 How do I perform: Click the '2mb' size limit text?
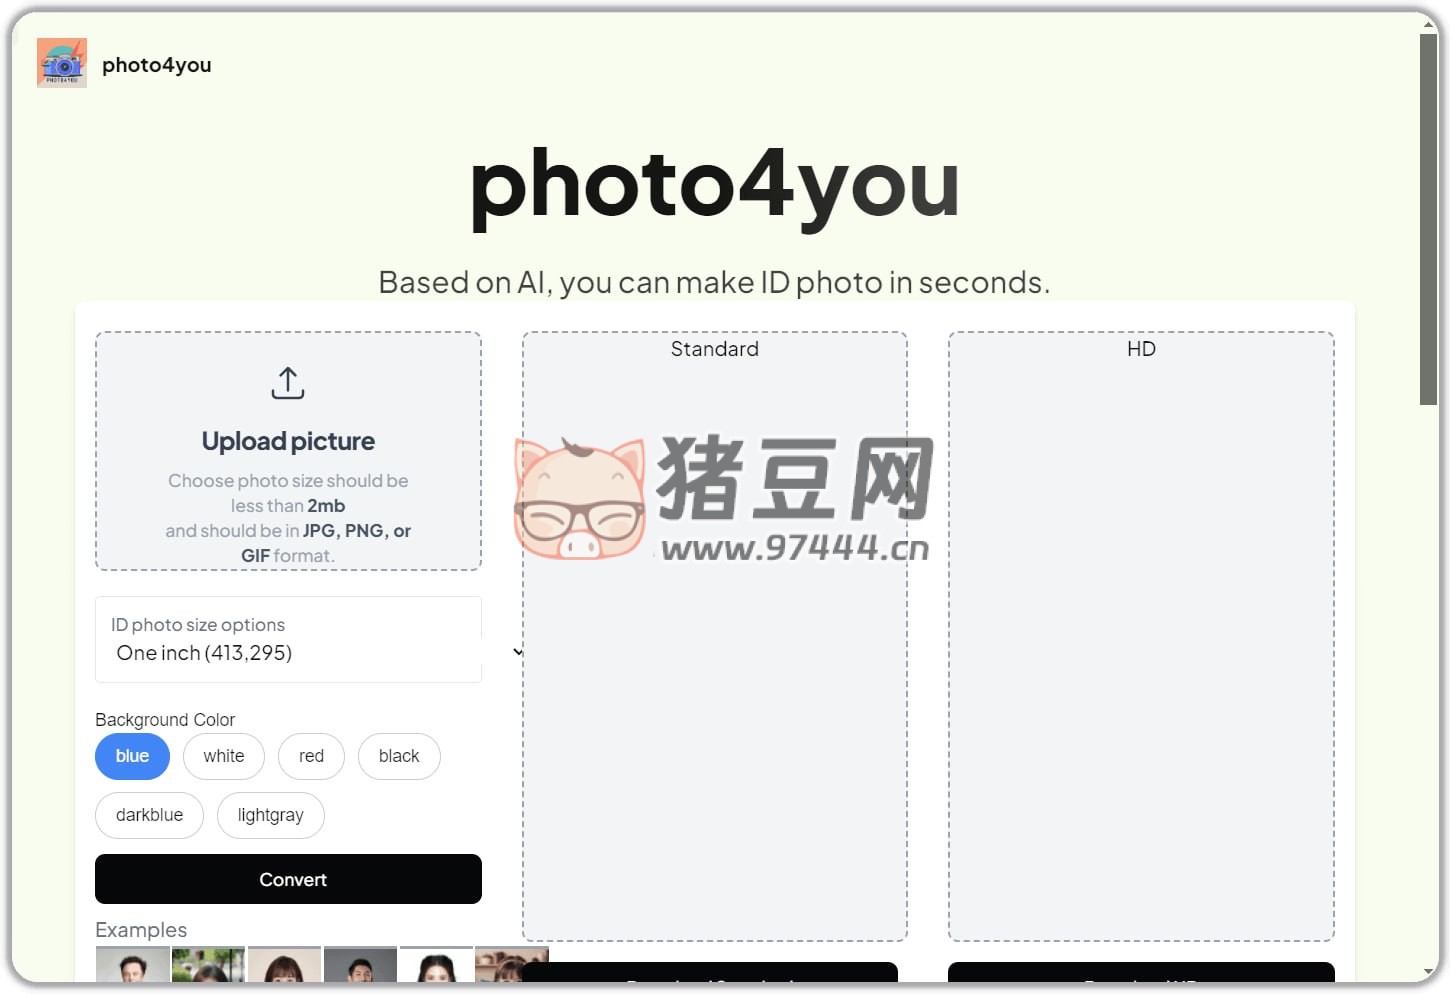(x=326, y=506)
